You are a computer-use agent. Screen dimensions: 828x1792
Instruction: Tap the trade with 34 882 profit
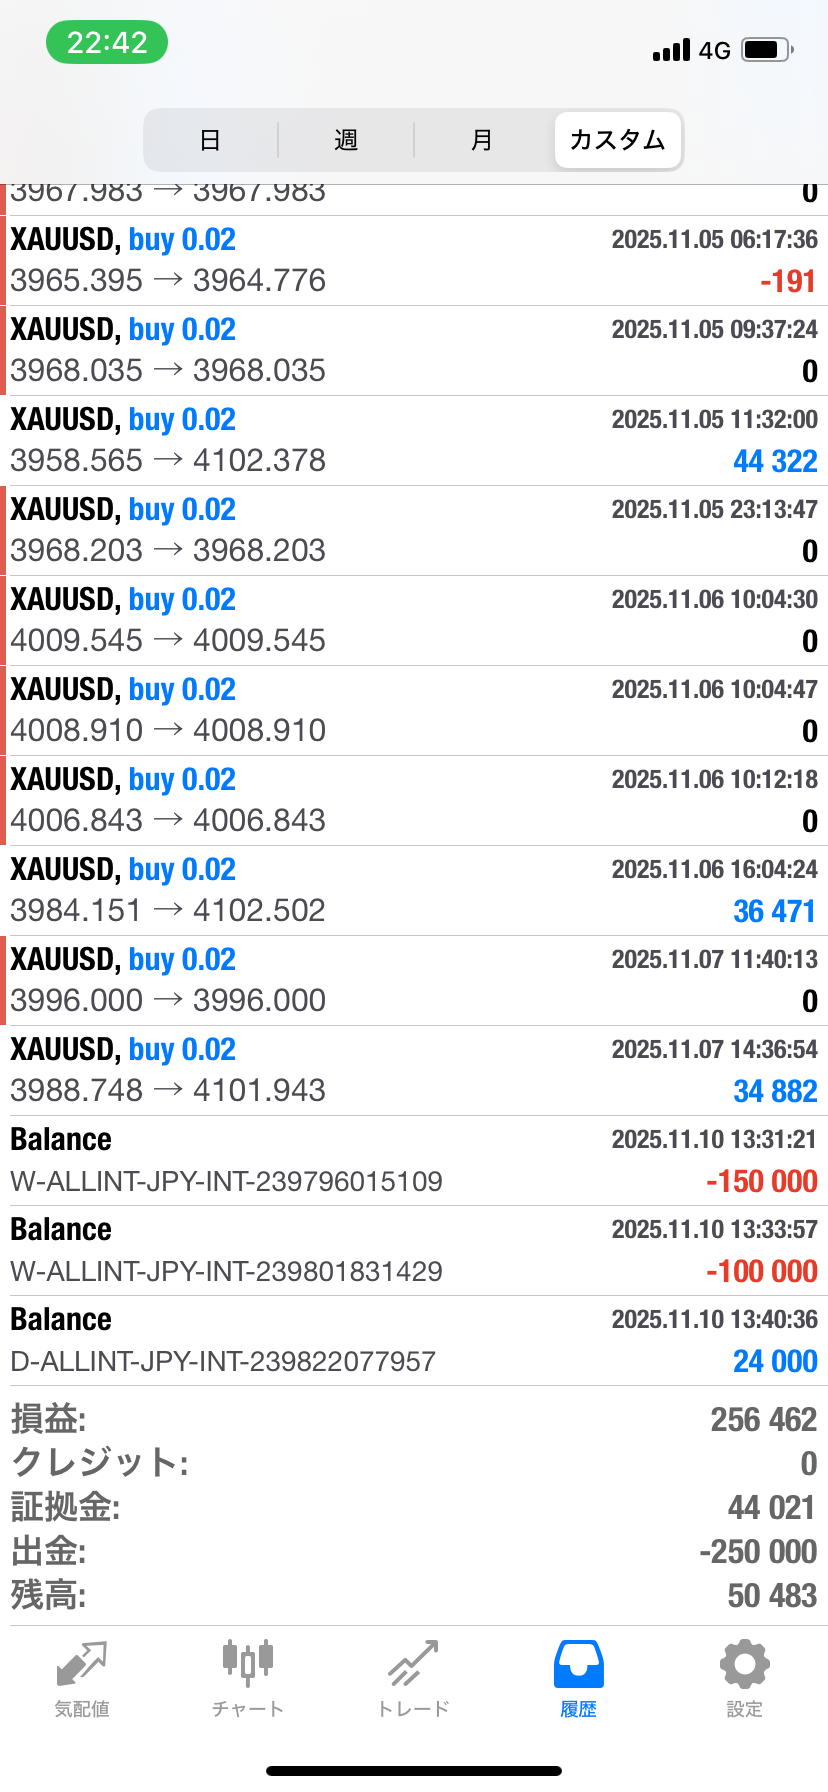pyautogui.click(x=414, y=1070)
